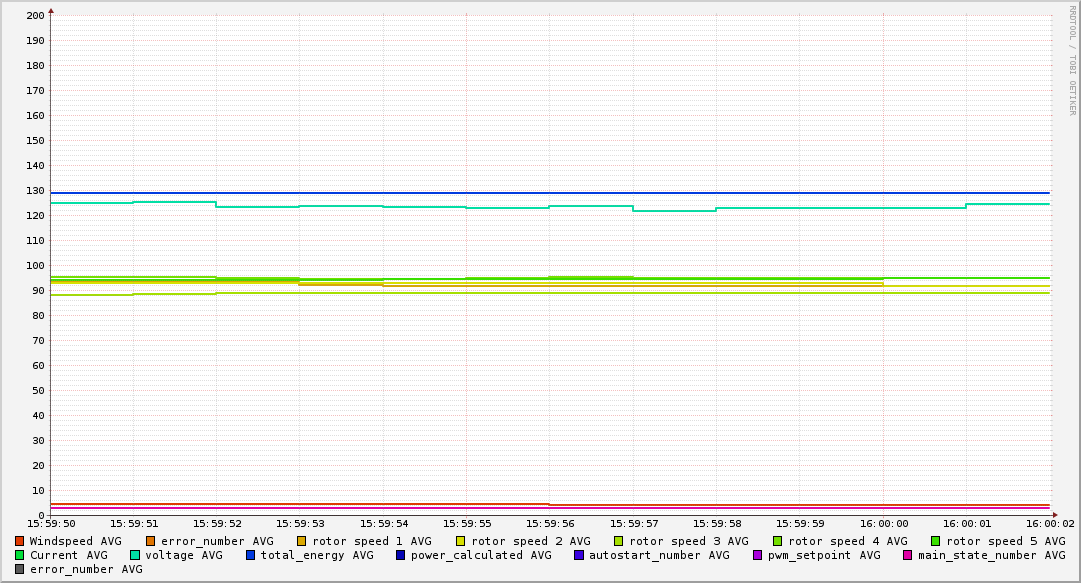Click the 15:59:55 time axis label
Image resolution: width=1081 pixels, height=583 pixels.
pyautogui.click(x=466, y=523)
